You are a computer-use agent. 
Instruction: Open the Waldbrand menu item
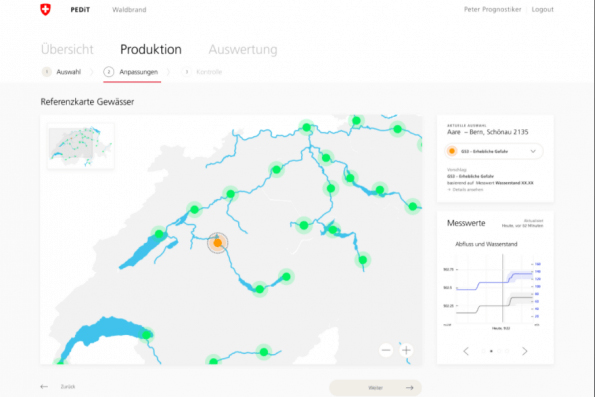tap(129, 10)
